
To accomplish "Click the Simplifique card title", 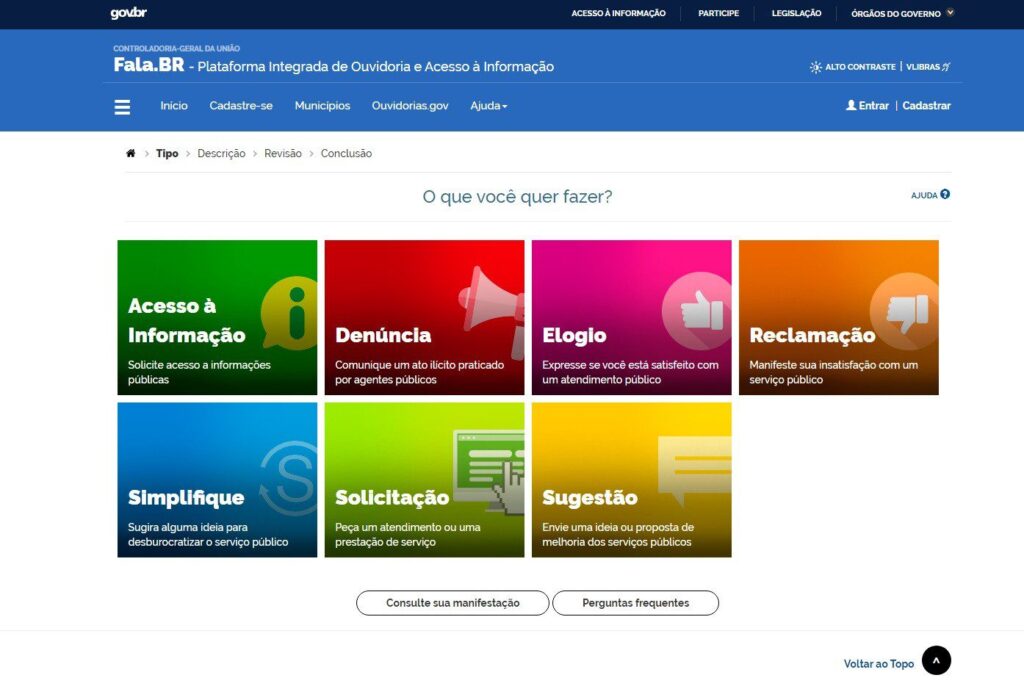I will (186, 498).
